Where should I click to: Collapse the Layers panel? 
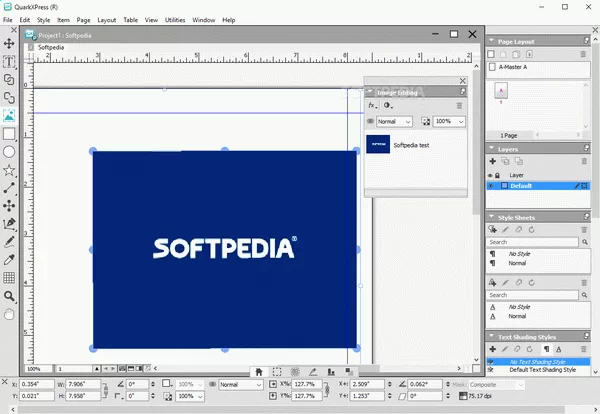tap(491, 148)
